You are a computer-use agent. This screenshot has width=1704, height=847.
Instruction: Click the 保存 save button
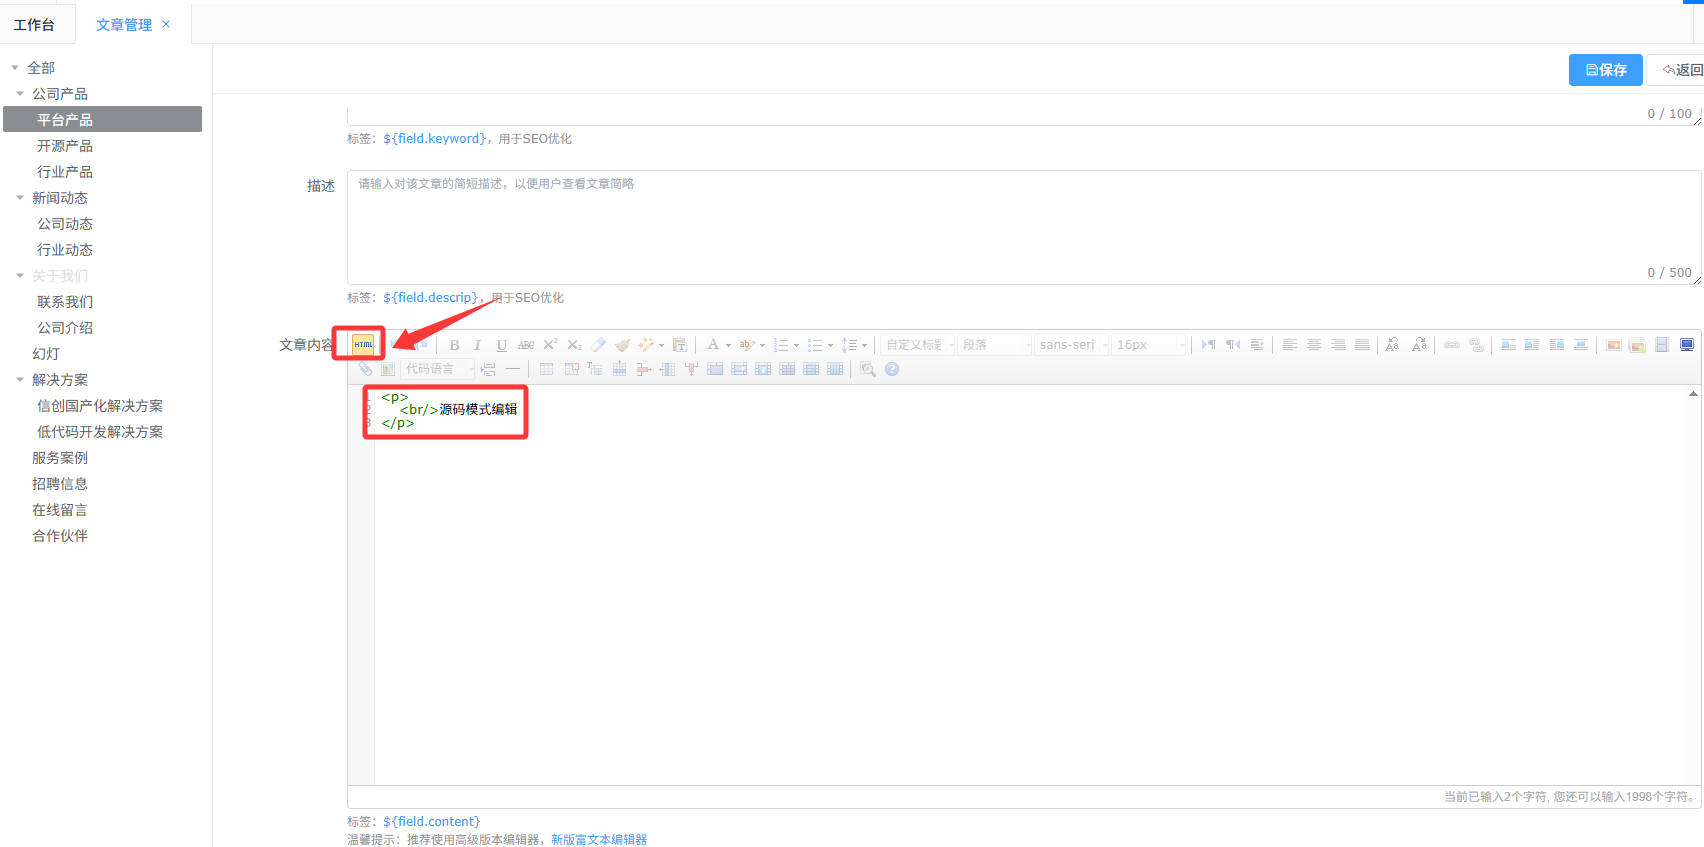pyautogui.click(x=1605, y=70)
